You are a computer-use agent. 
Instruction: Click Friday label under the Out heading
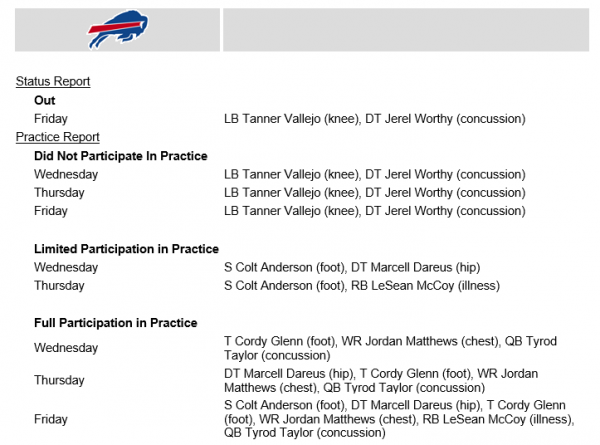pyautogui.click(x=50, y=119)
